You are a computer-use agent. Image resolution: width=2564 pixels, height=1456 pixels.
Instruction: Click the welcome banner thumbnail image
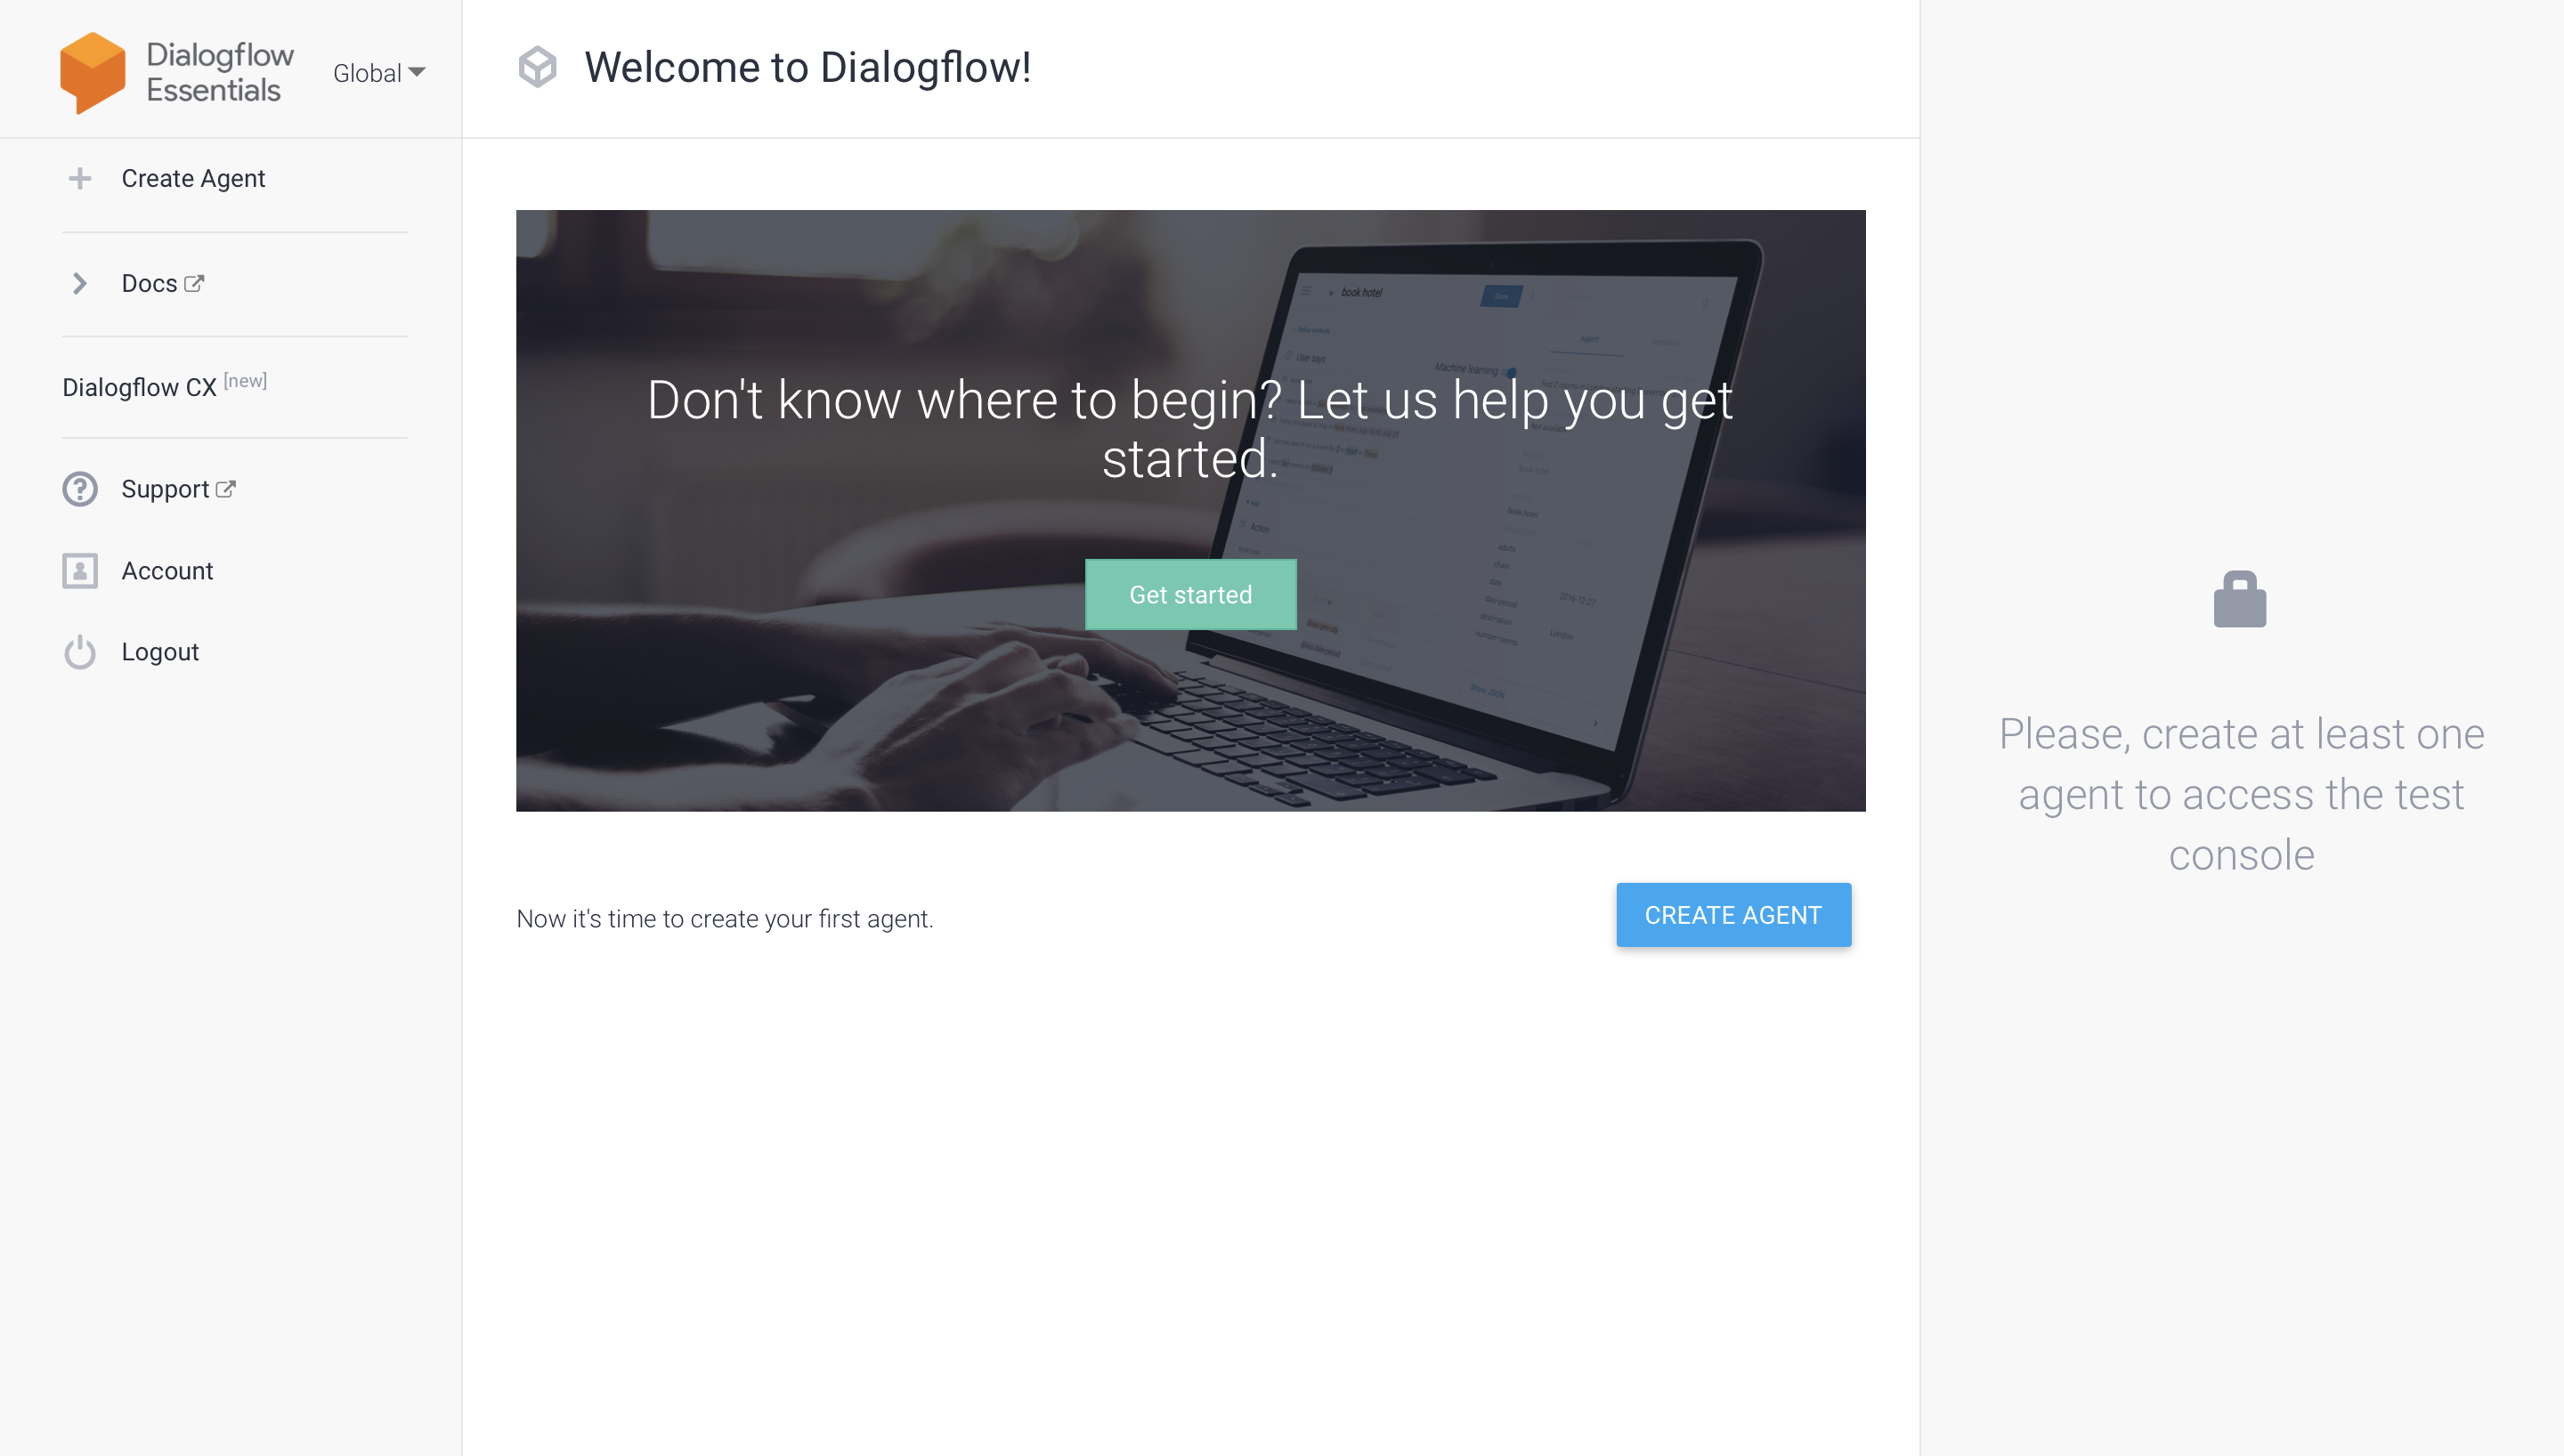(1190, 511)
